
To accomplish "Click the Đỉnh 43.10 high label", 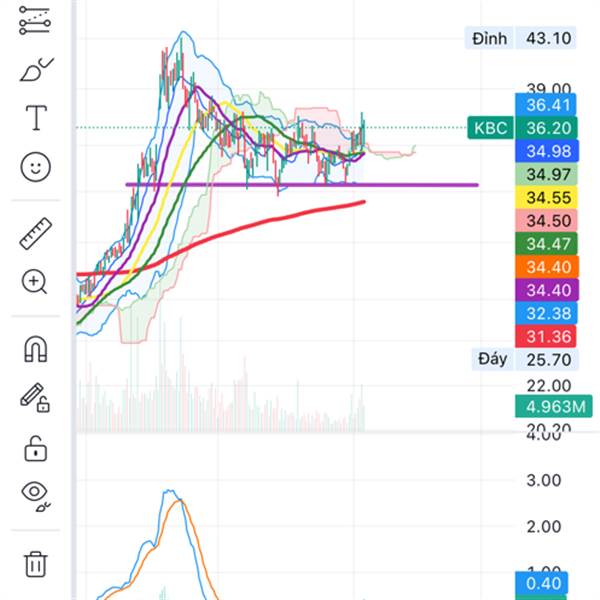I will [520, 38].
